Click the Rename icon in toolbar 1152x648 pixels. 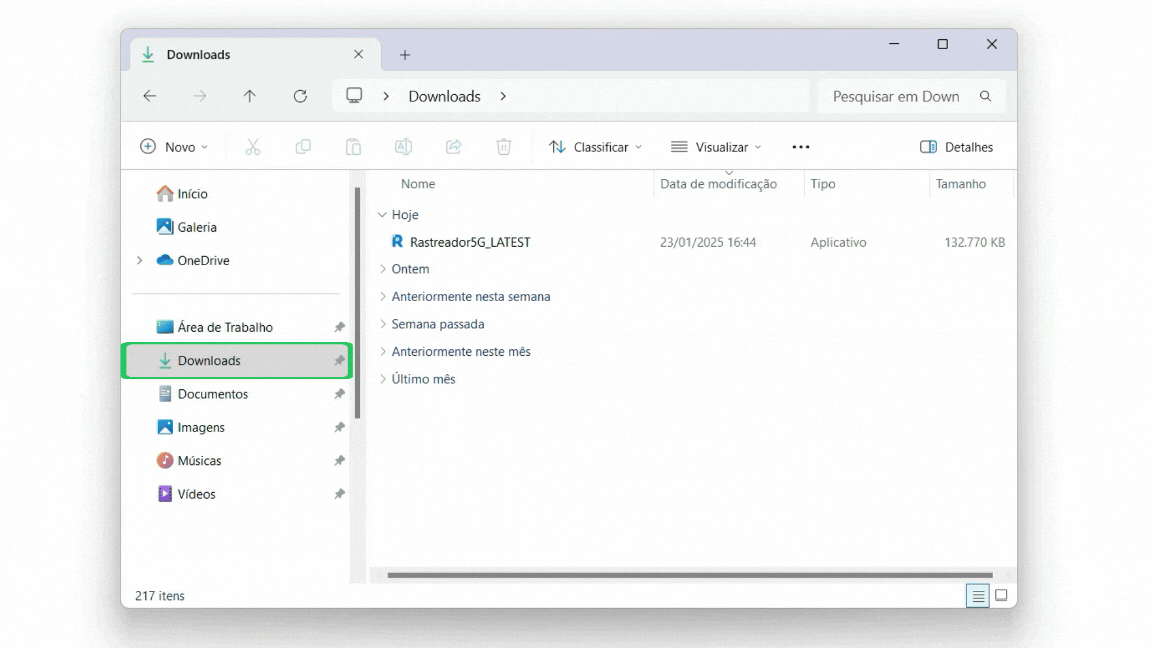pos(403,147)
